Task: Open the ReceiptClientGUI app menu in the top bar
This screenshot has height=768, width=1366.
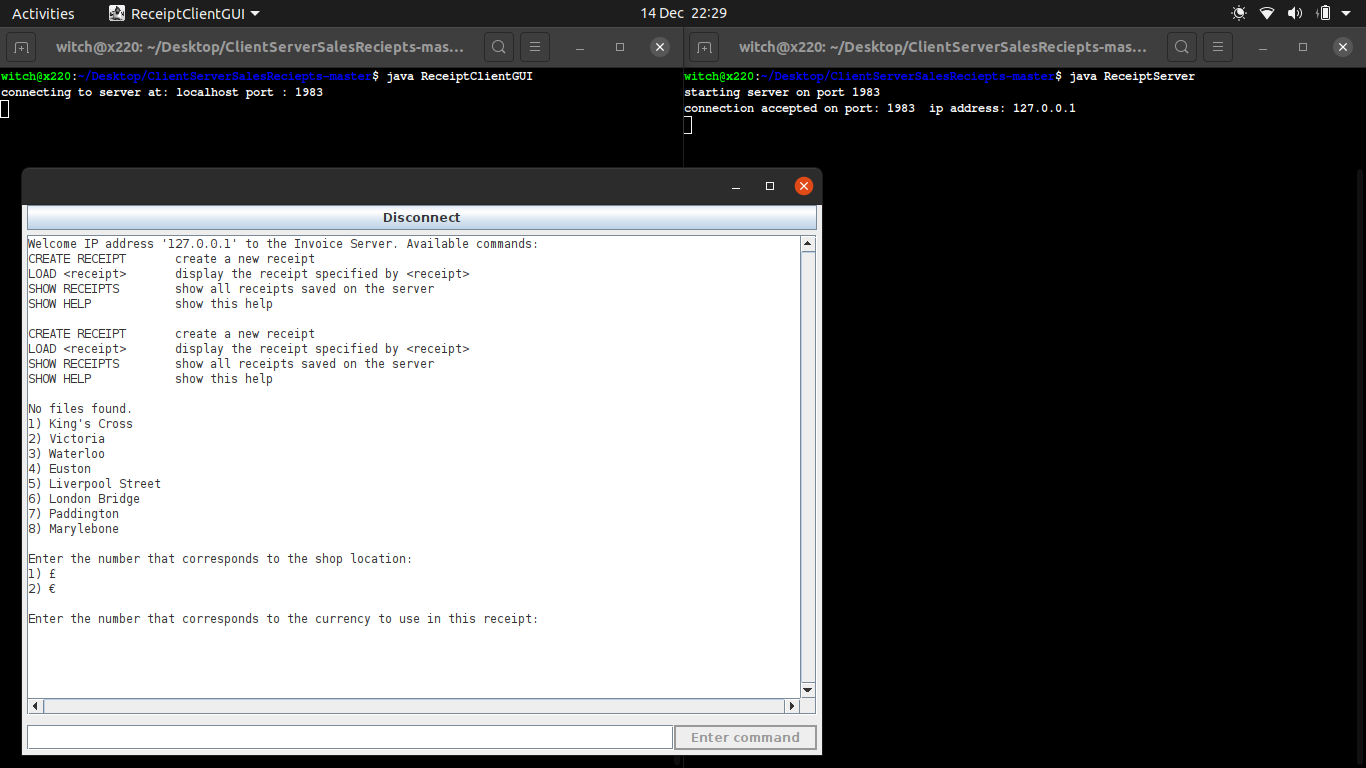Action: coord(184,13)
